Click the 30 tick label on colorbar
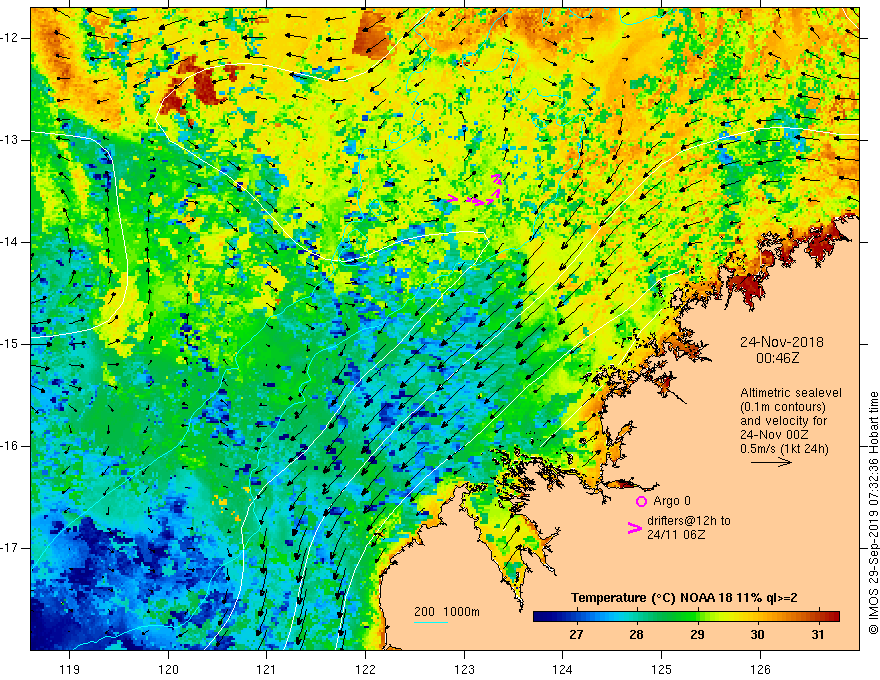The image size is (880, 680). click(758, 635)
